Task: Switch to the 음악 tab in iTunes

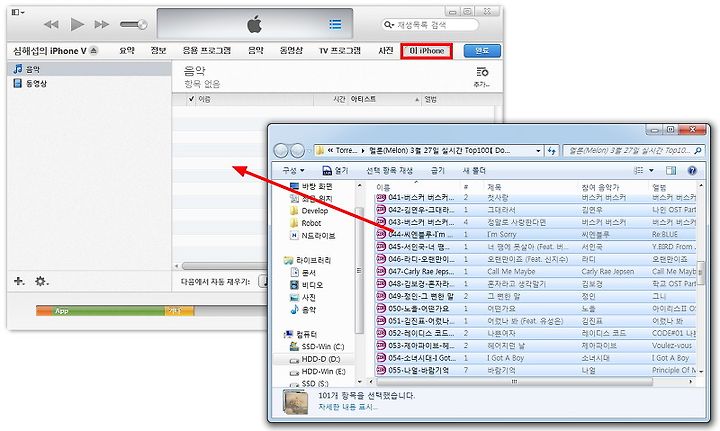Action: [x=256, y=50]
